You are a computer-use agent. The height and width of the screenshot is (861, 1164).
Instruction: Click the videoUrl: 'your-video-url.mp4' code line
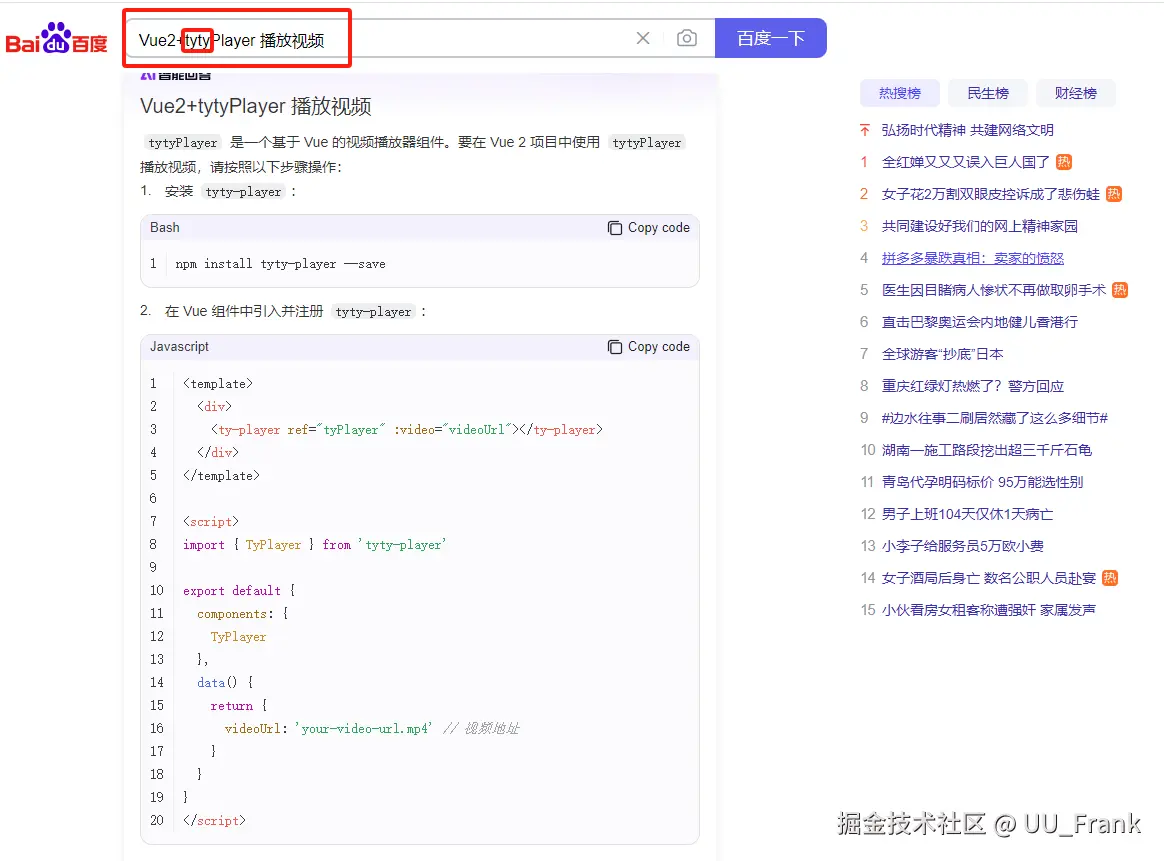pyautogui.click(x=371, y=728)
